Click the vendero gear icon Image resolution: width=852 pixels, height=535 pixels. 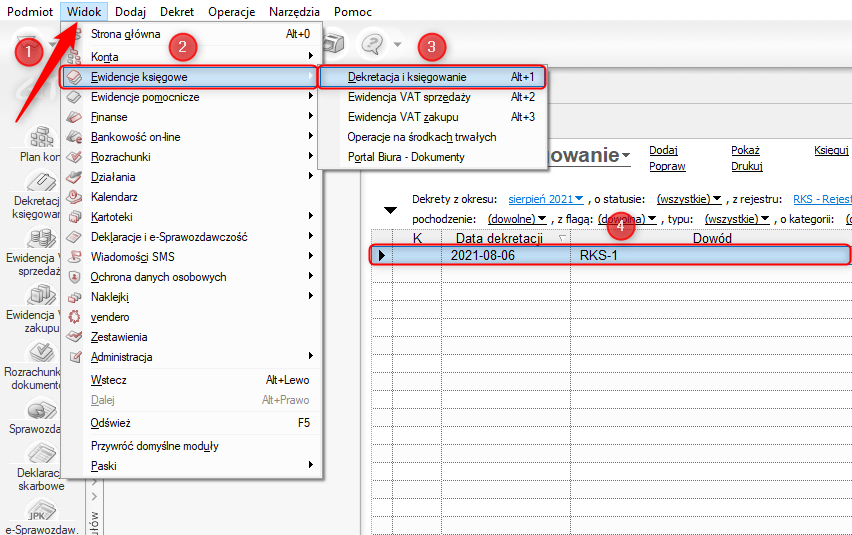[74, 317]
